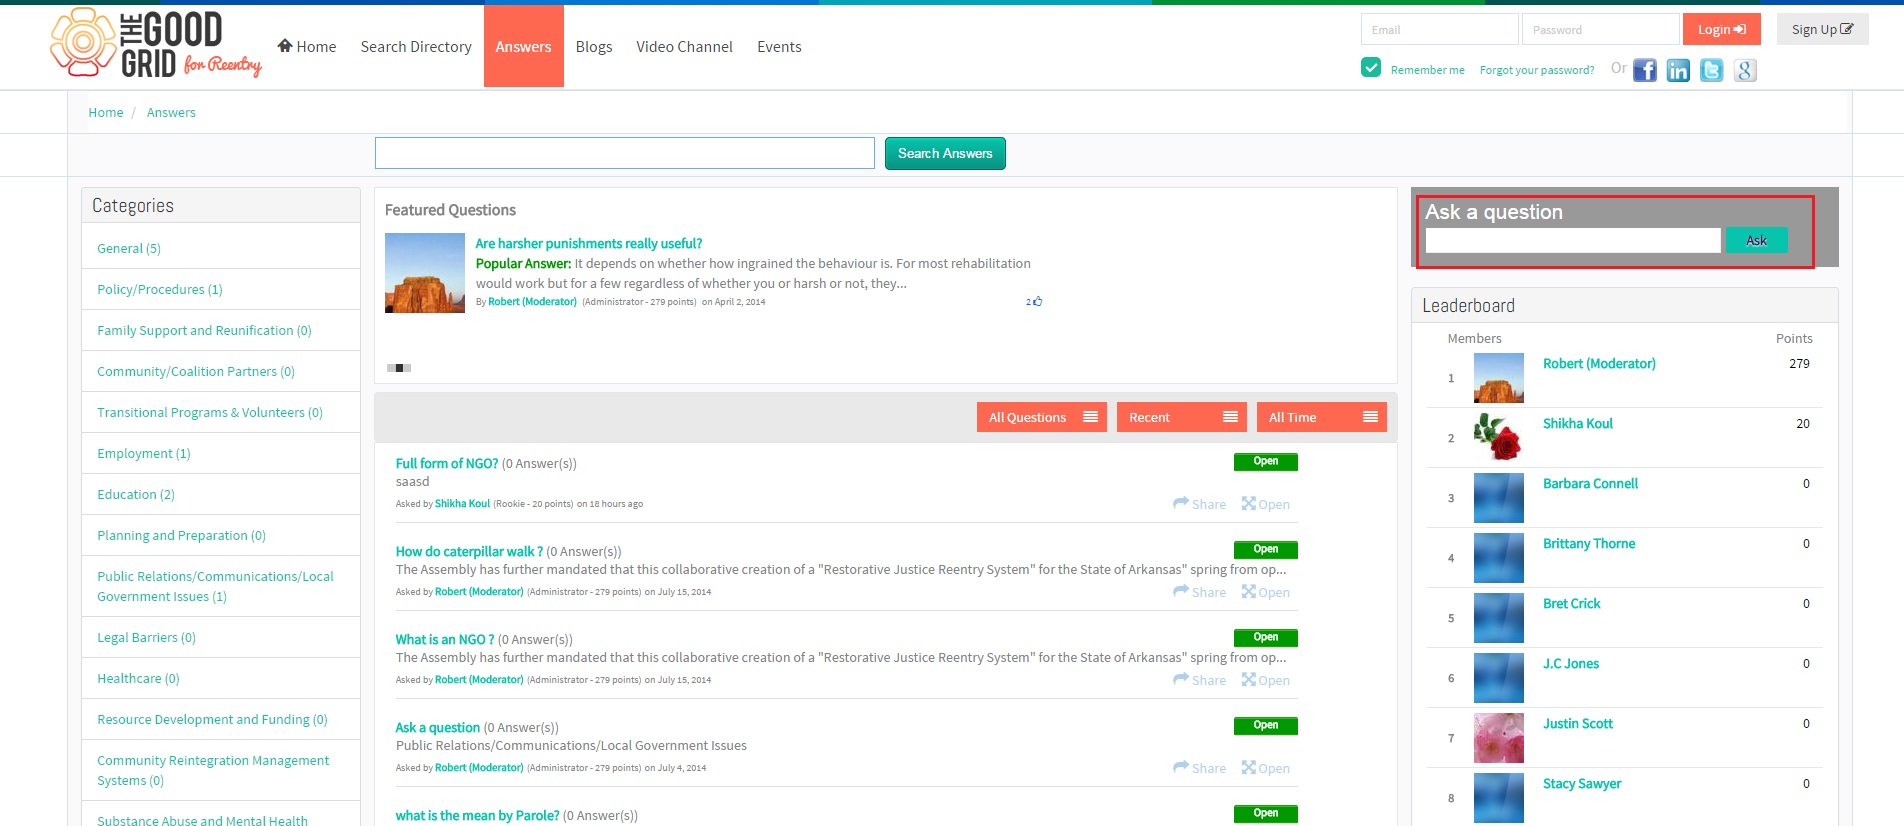Open the Recent sorting dropdown

(1181, 417)
